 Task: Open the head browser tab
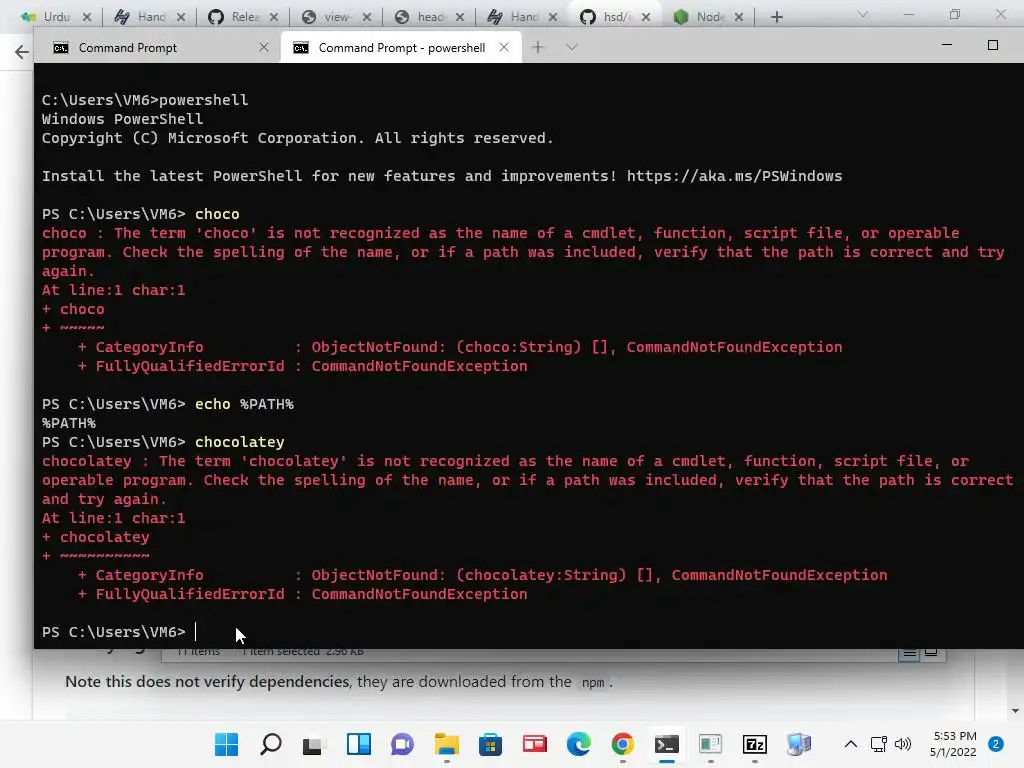pyautogui.click(x=429, y=17)
